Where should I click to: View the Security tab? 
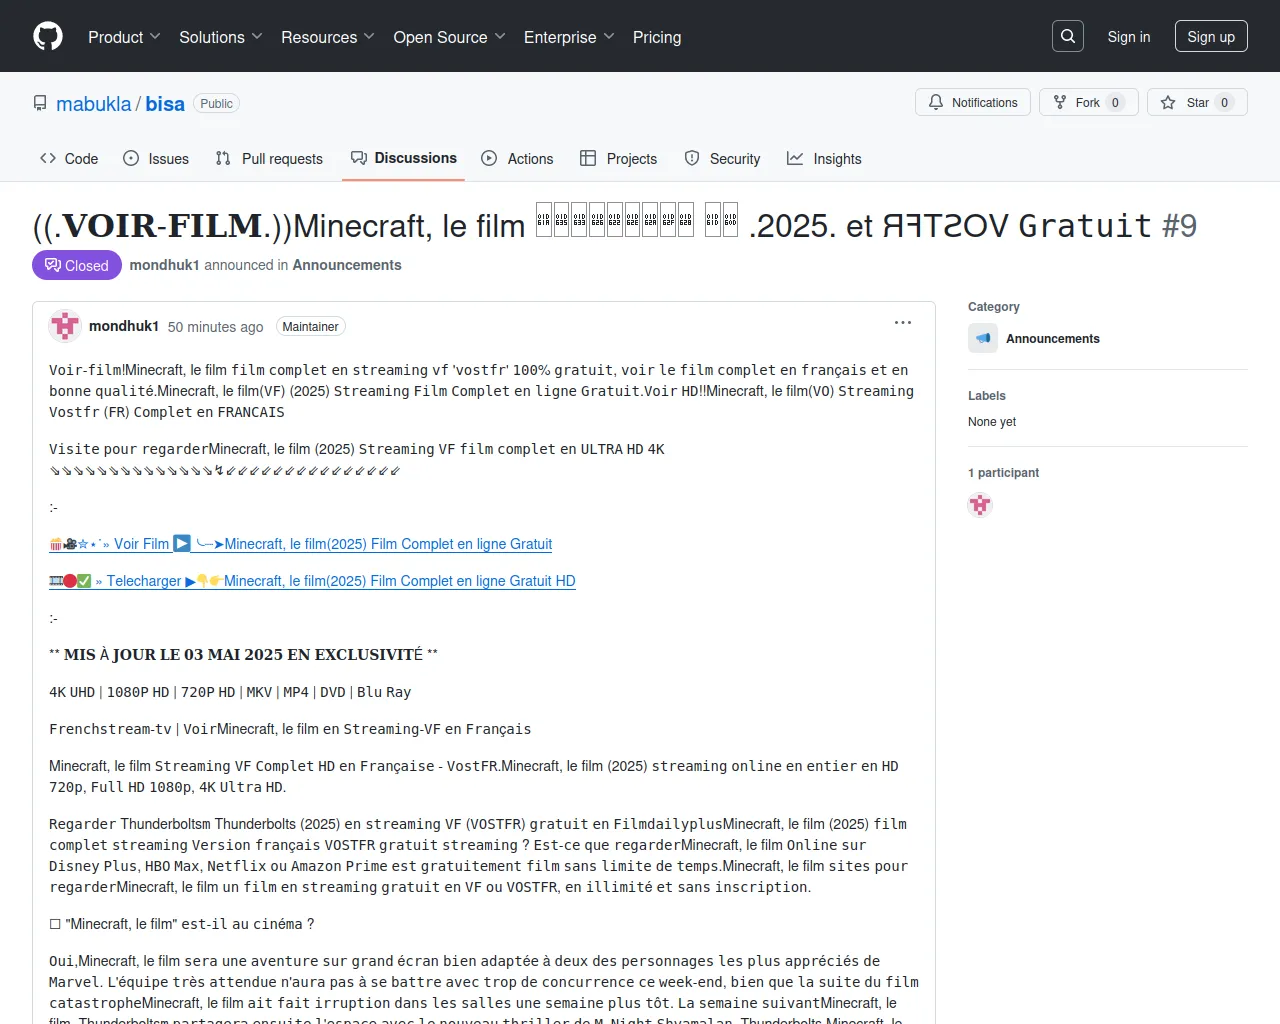[722, 159]
